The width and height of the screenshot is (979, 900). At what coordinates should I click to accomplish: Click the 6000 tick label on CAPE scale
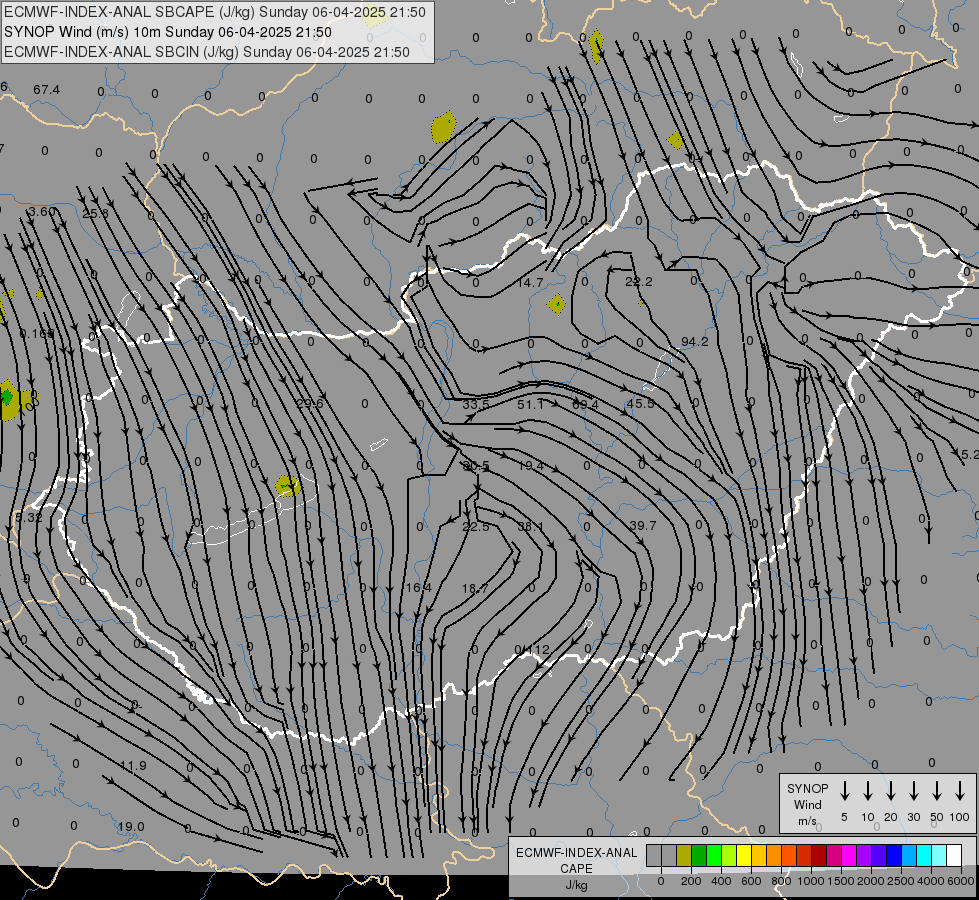click(x=960, y=881)
